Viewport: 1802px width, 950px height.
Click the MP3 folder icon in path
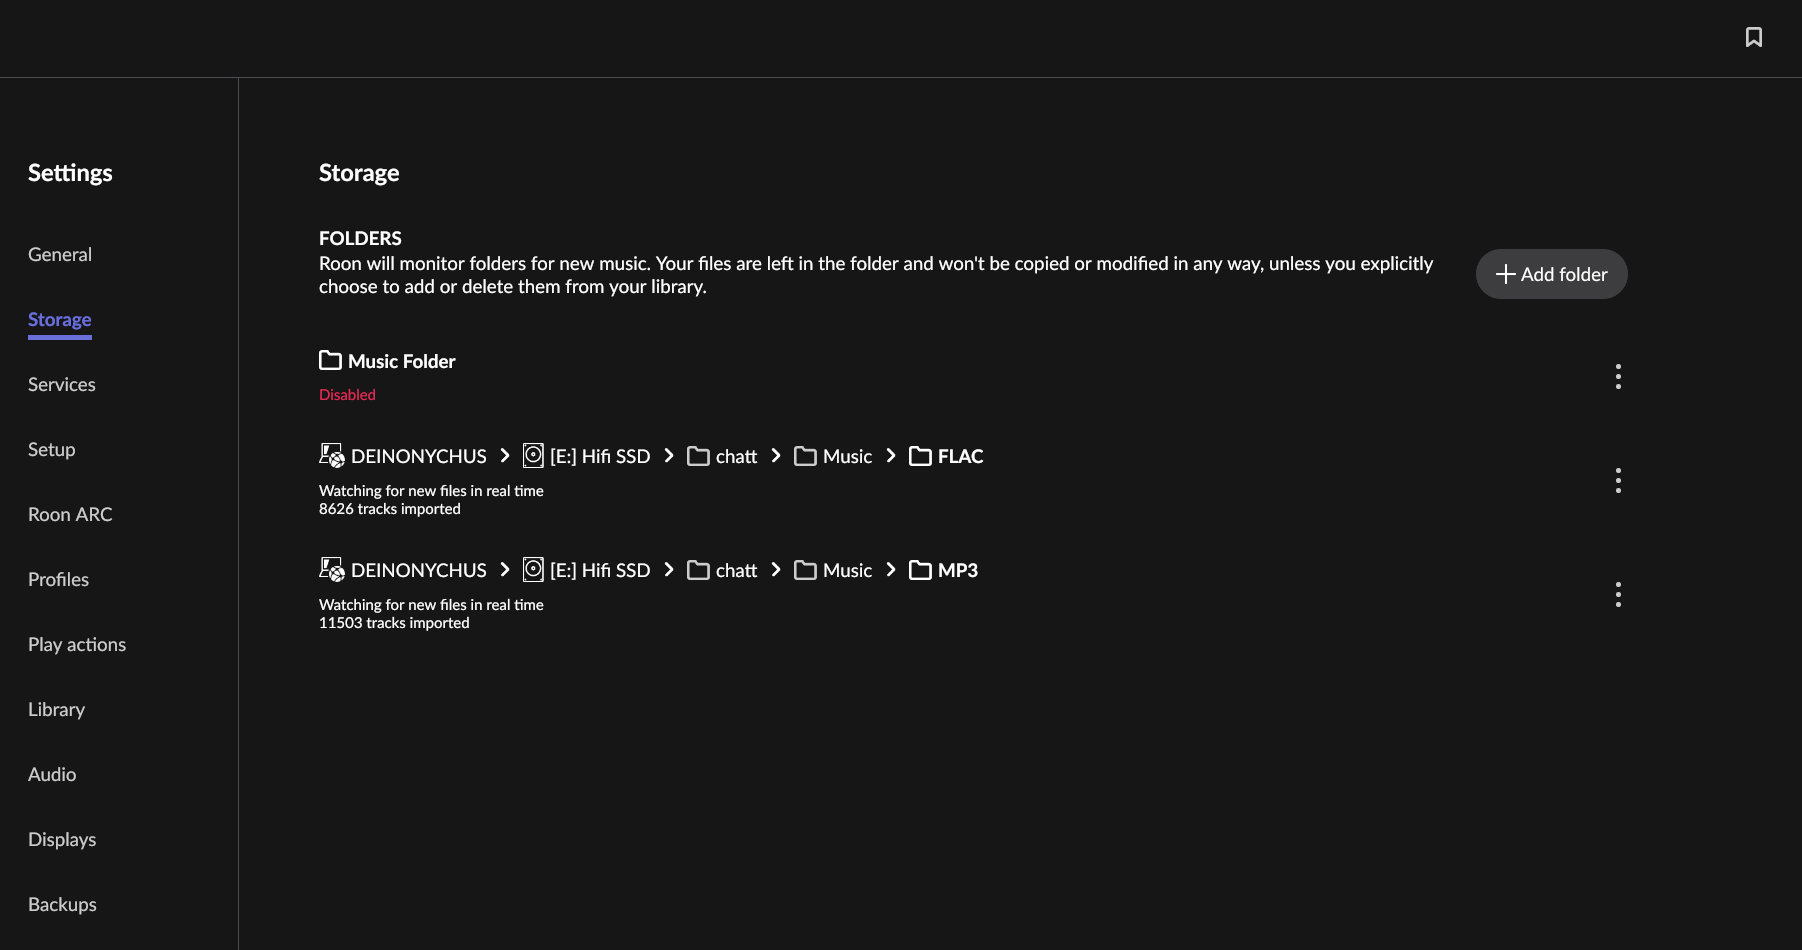[920, 570]
